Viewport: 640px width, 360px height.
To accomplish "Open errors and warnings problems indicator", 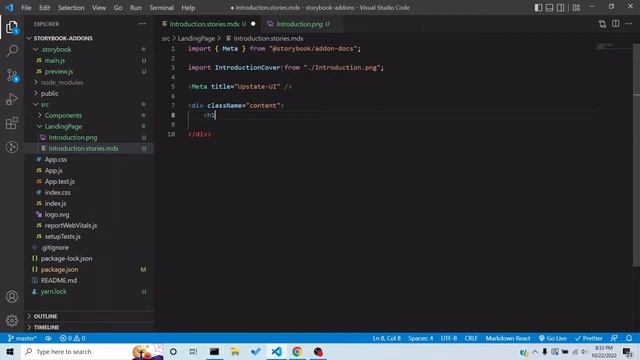I will click(73, 338).
